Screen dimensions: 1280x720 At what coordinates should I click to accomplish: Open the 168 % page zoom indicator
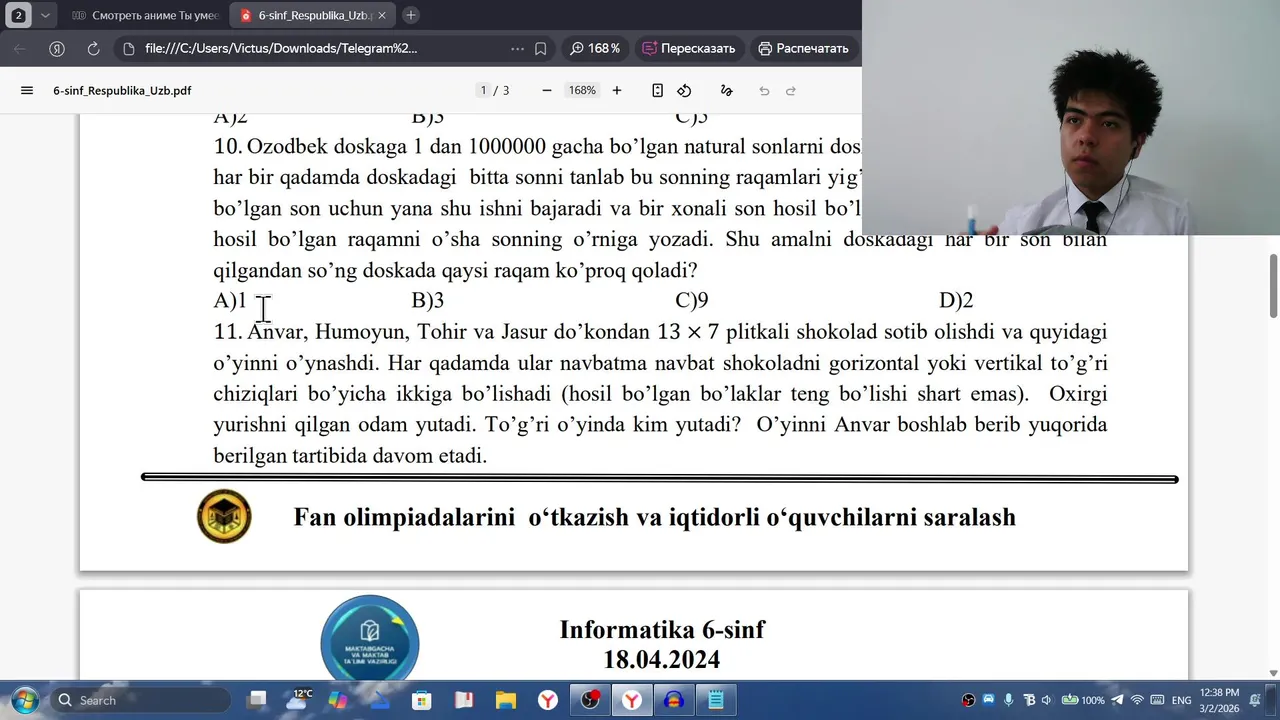pos(595,48)
